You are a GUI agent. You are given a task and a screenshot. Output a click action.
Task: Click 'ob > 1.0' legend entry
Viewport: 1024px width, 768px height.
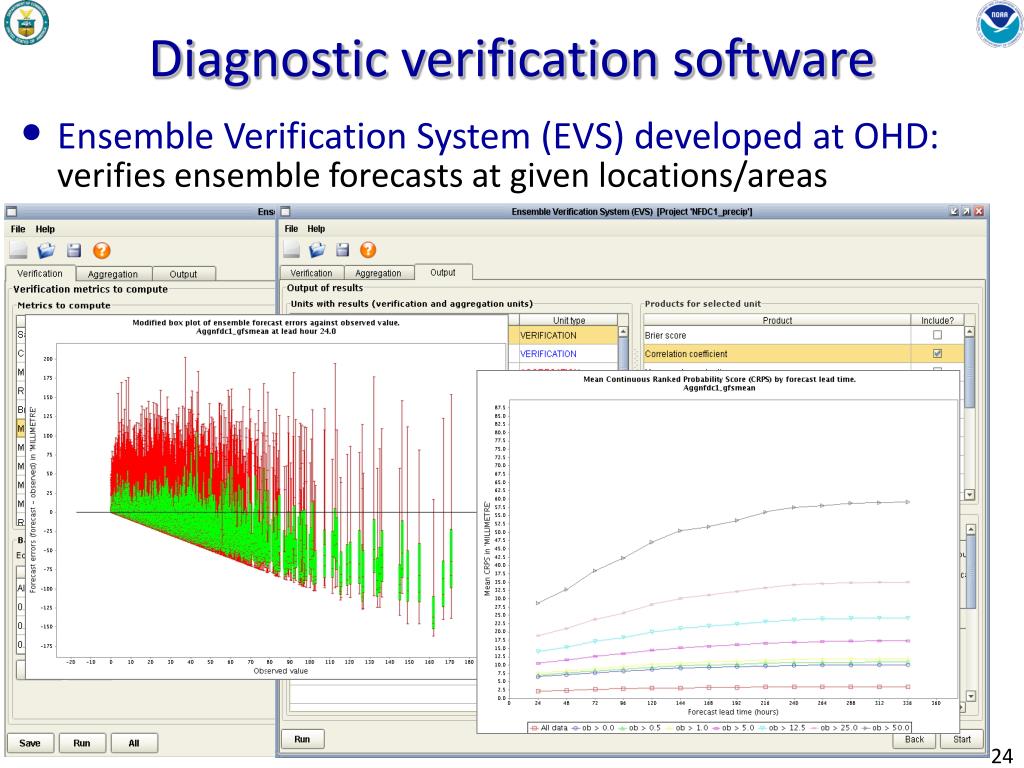pos(687,728)
